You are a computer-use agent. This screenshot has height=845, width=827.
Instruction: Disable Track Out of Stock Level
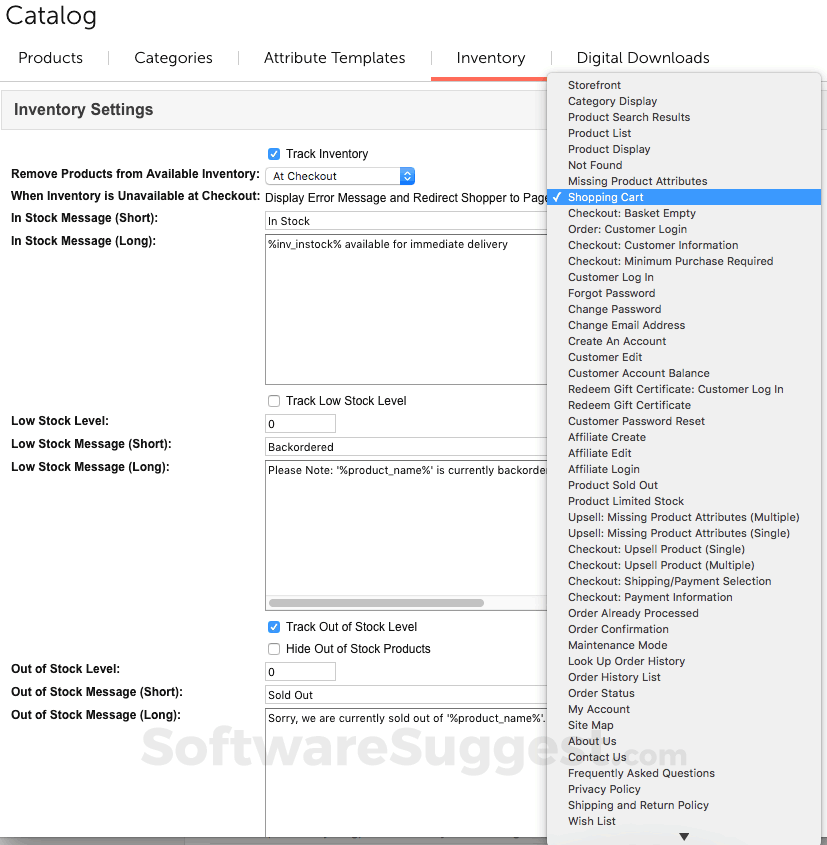pos(274,627)
